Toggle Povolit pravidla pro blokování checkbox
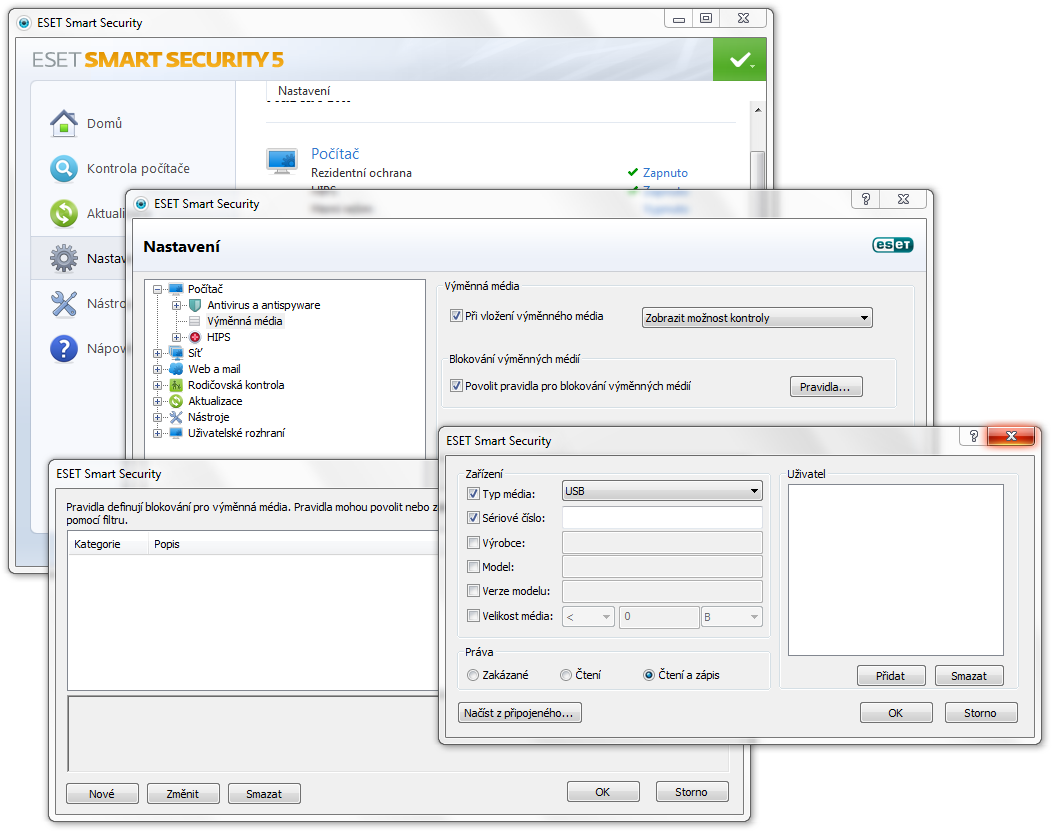 pyautogui.click(x=457, y=386)
